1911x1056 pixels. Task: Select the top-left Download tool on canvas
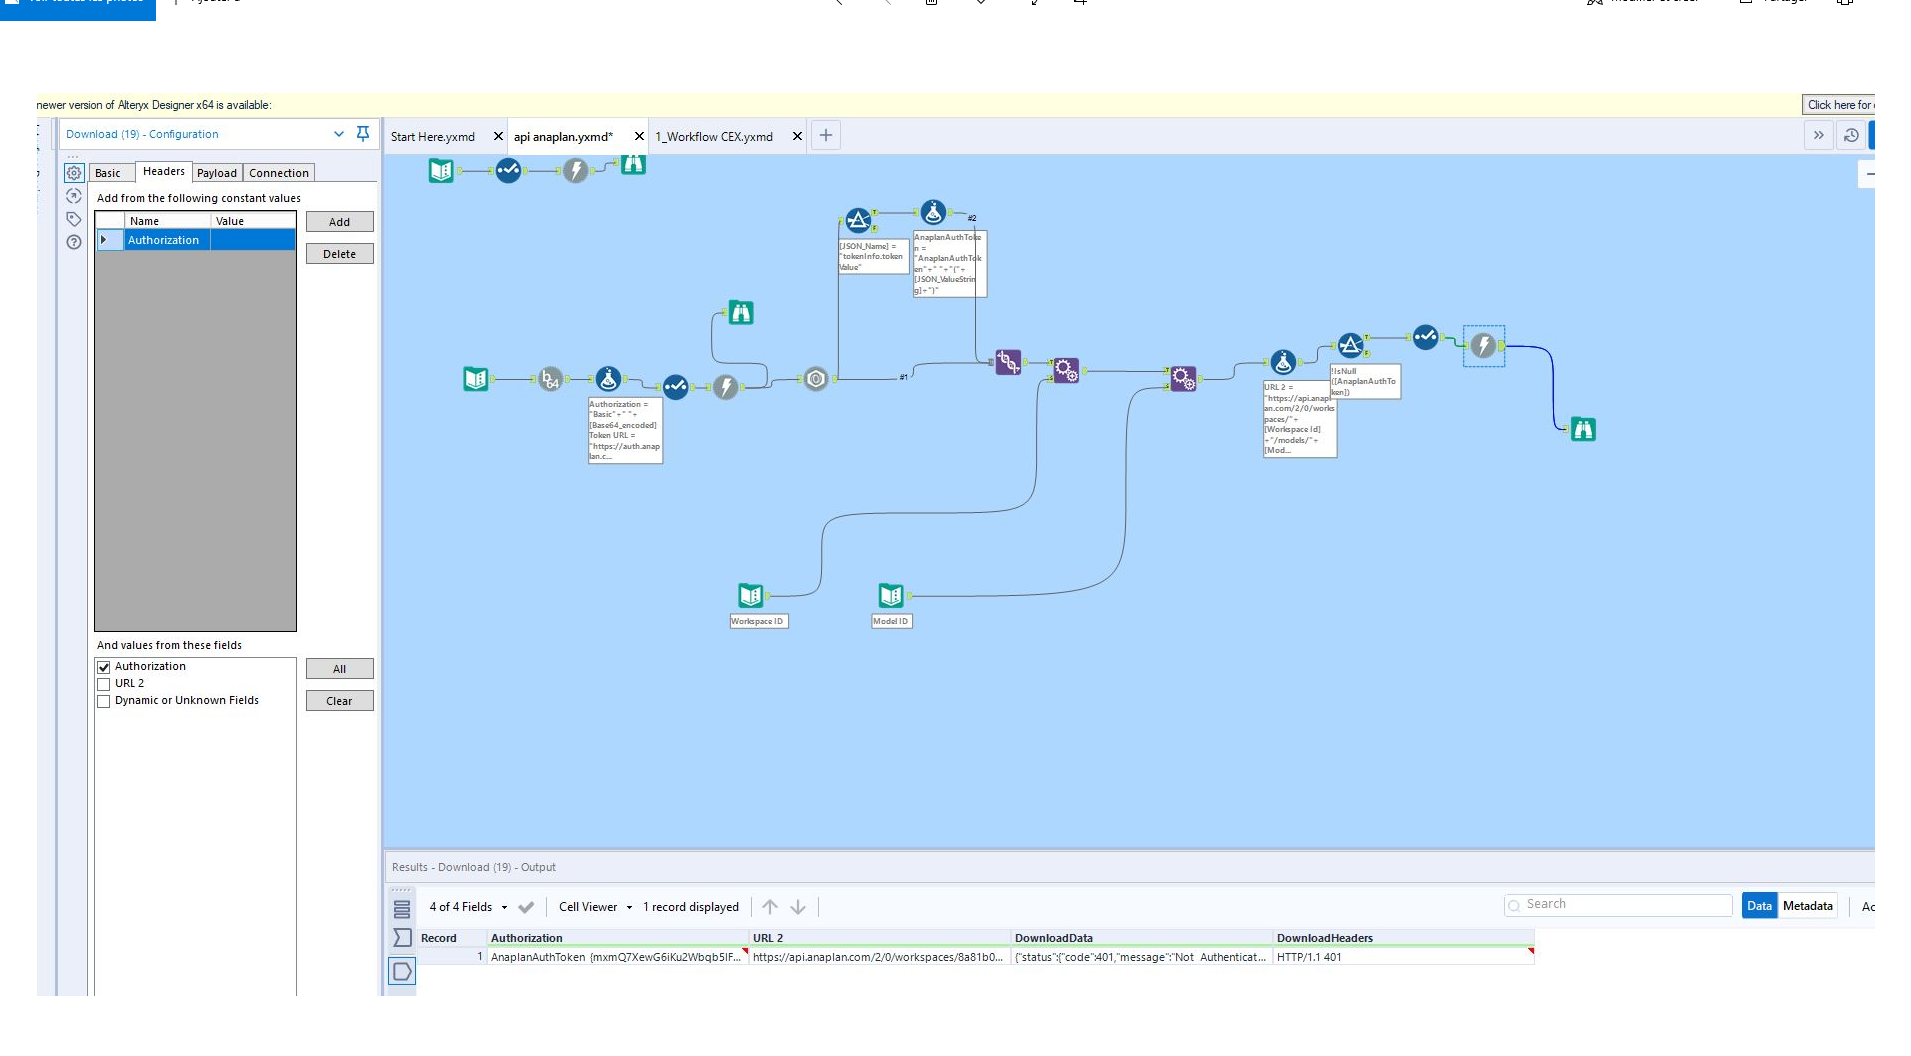[575, 170]
